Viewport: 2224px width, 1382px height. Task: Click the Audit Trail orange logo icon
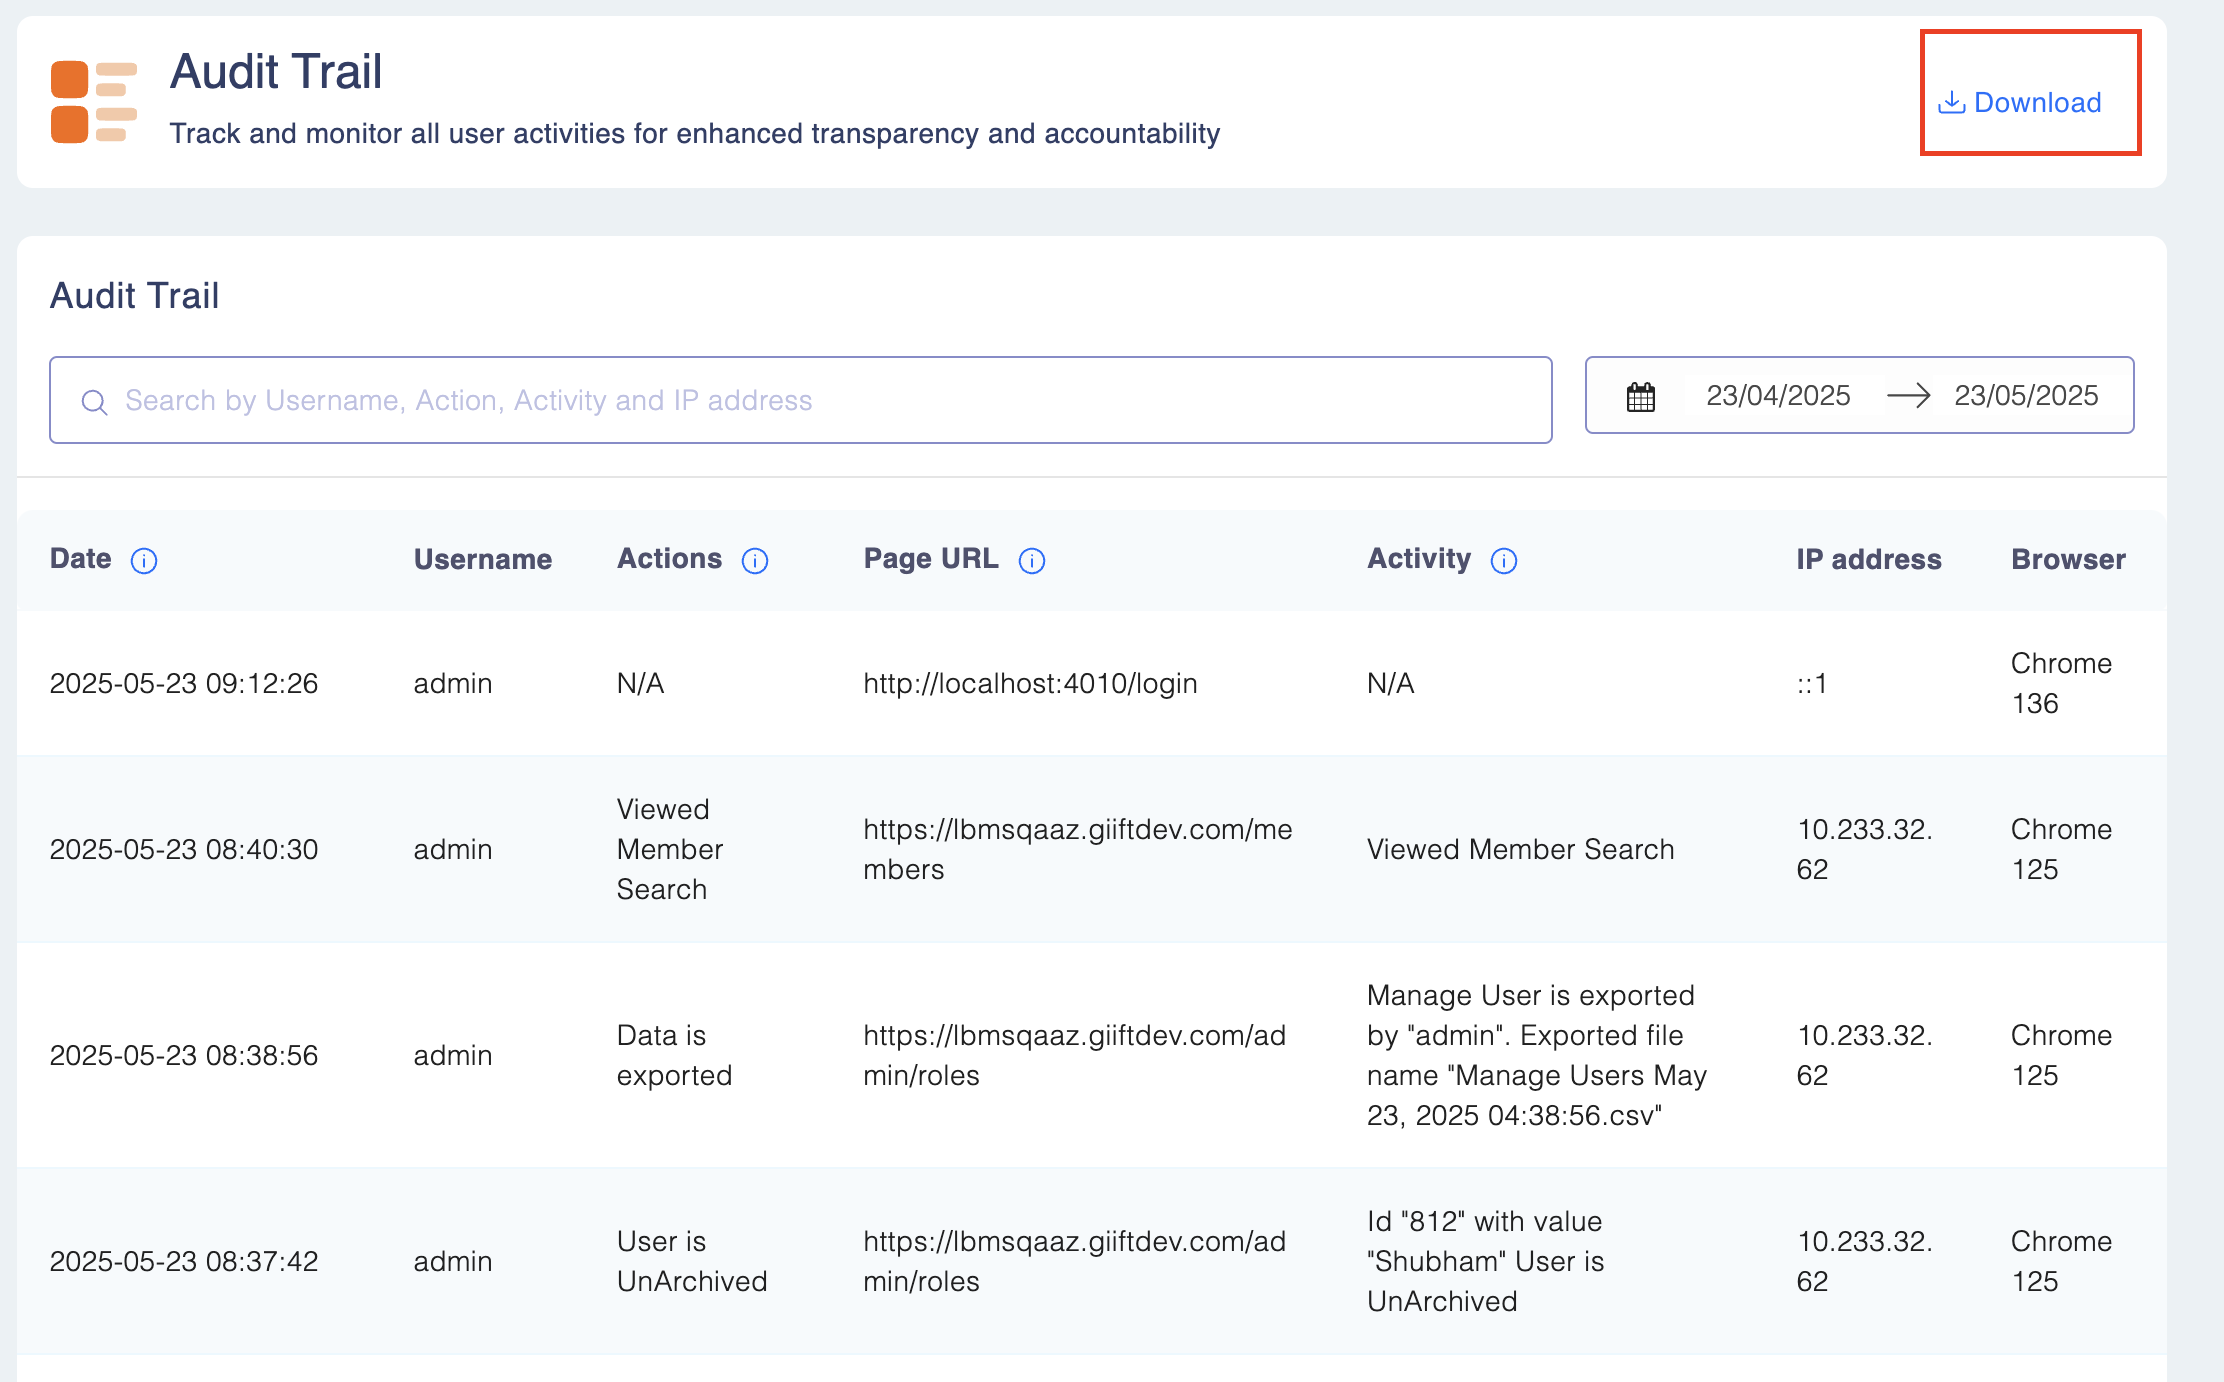pos(93,102)
